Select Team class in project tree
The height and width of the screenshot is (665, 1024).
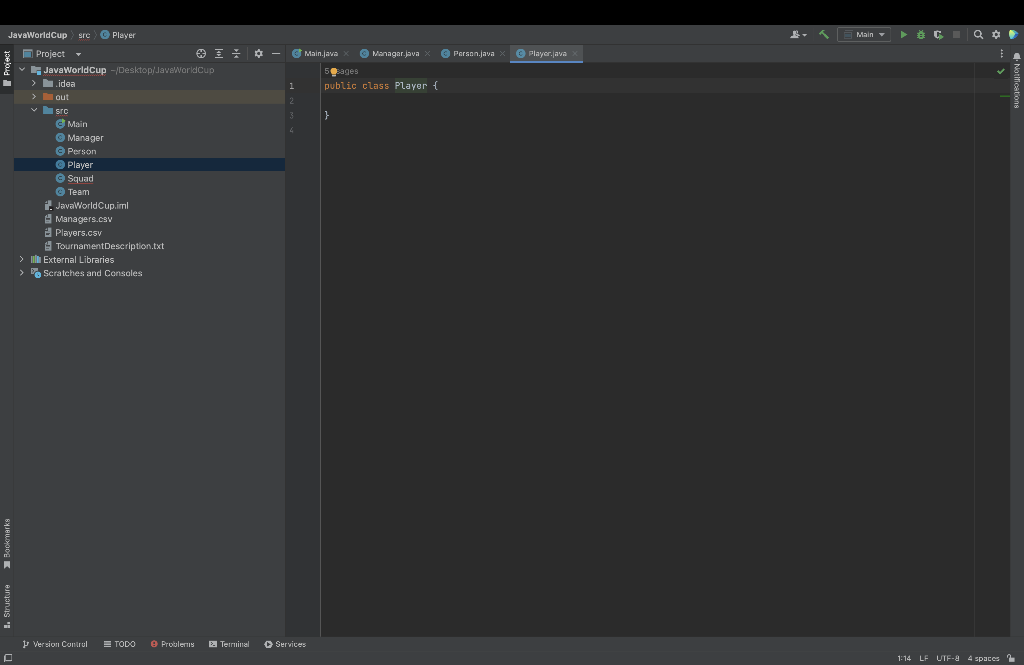78,192
